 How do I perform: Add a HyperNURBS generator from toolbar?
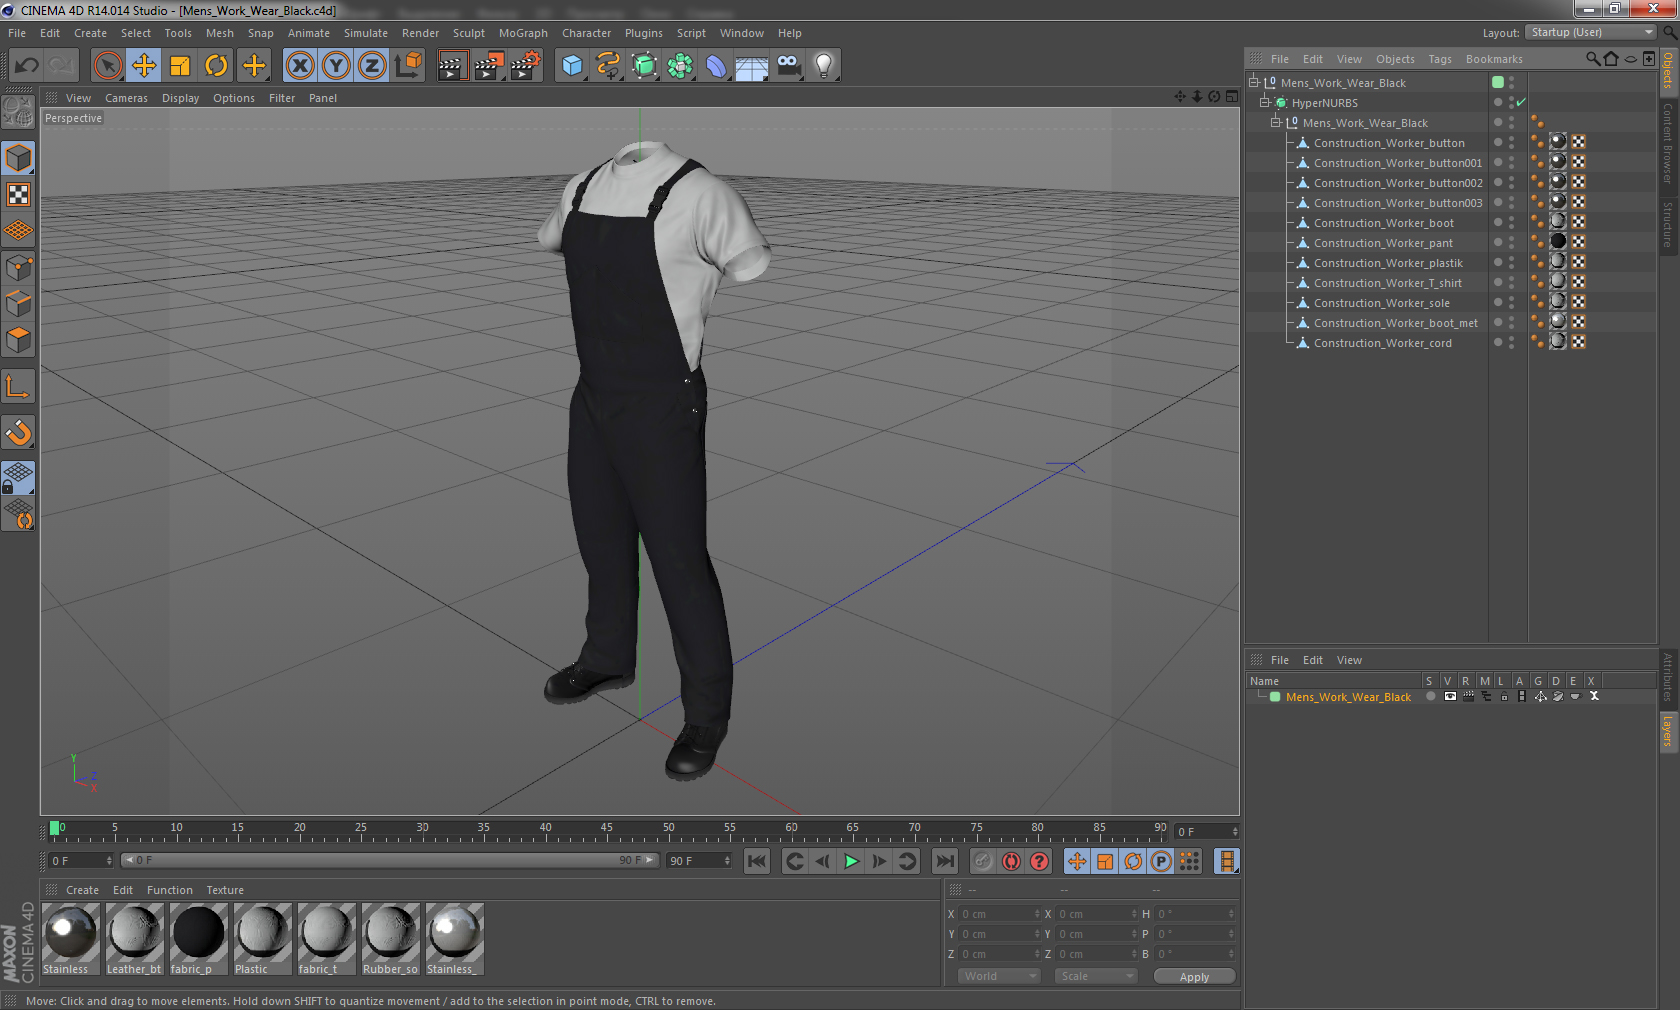pos(644,66)
